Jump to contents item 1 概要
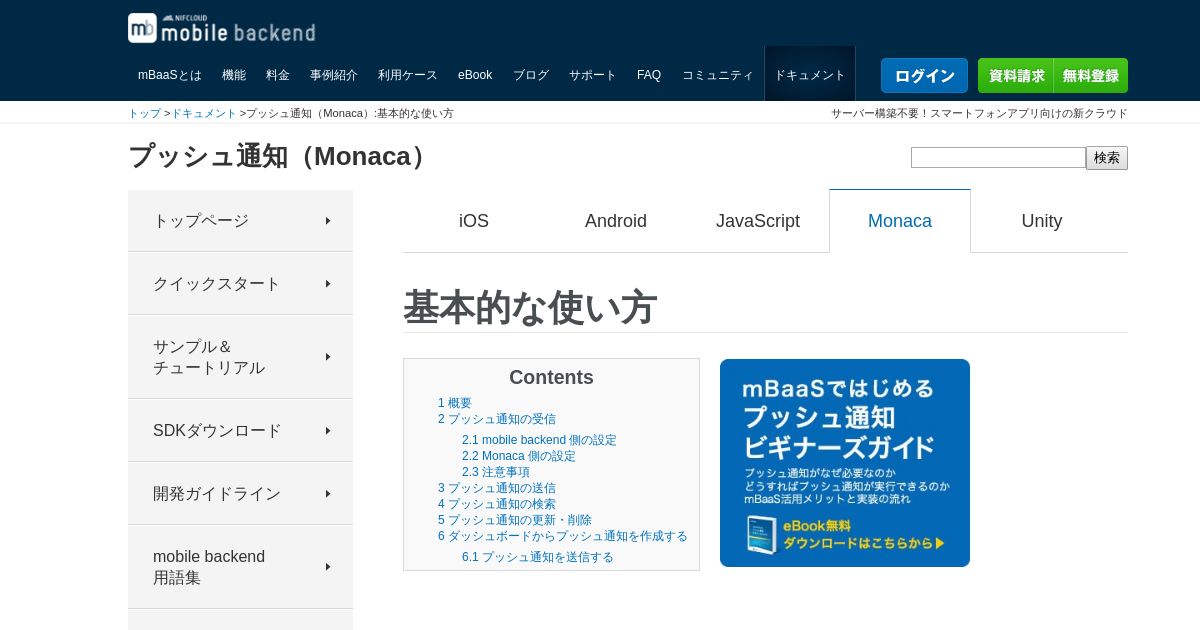 [x=455, y=403]
